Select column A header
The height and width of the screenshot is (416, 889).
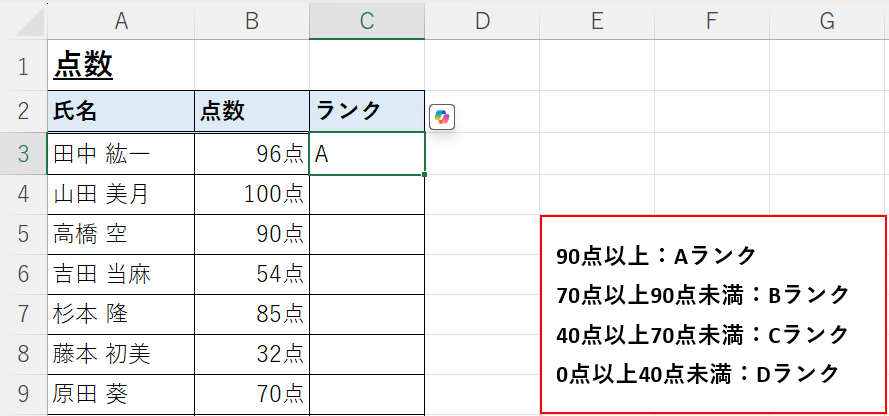point(121,22)
